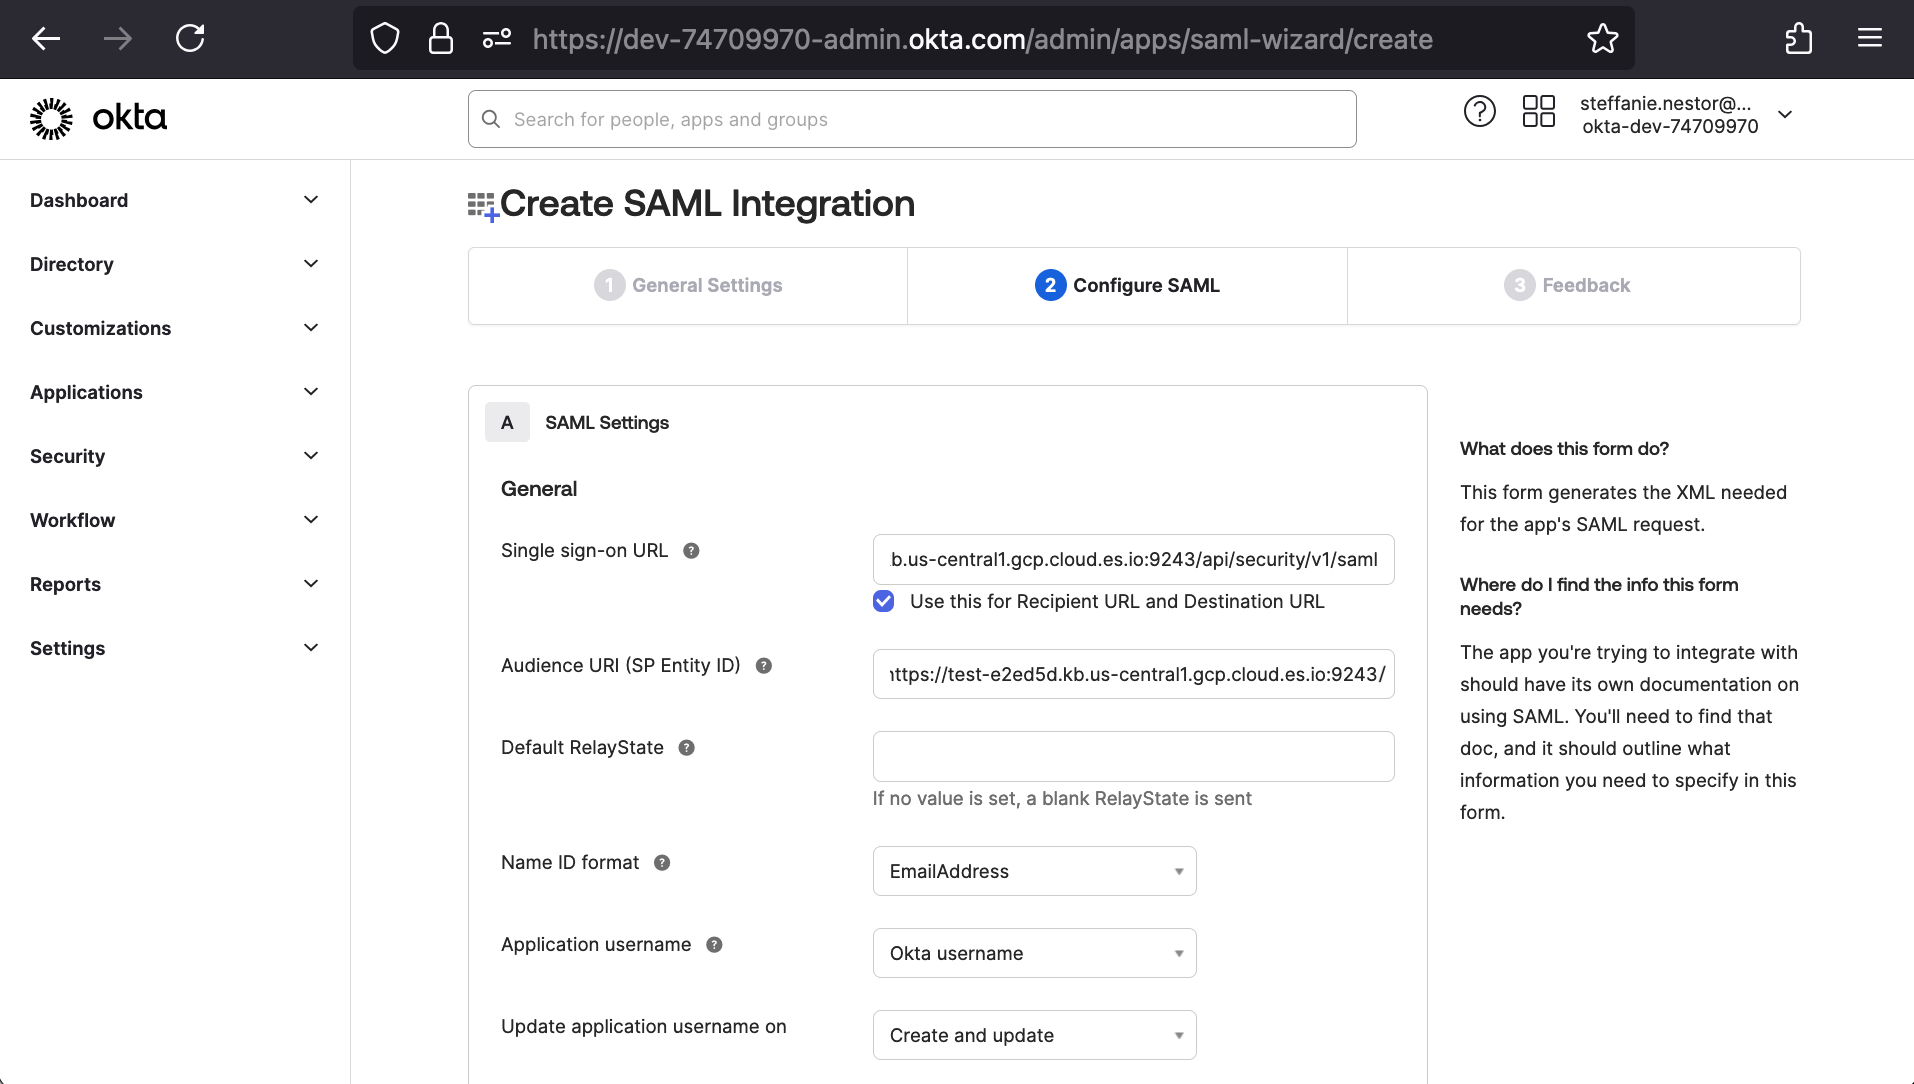Open the Application username dropdown
1914x1084 pixels.
point(1034,953)
